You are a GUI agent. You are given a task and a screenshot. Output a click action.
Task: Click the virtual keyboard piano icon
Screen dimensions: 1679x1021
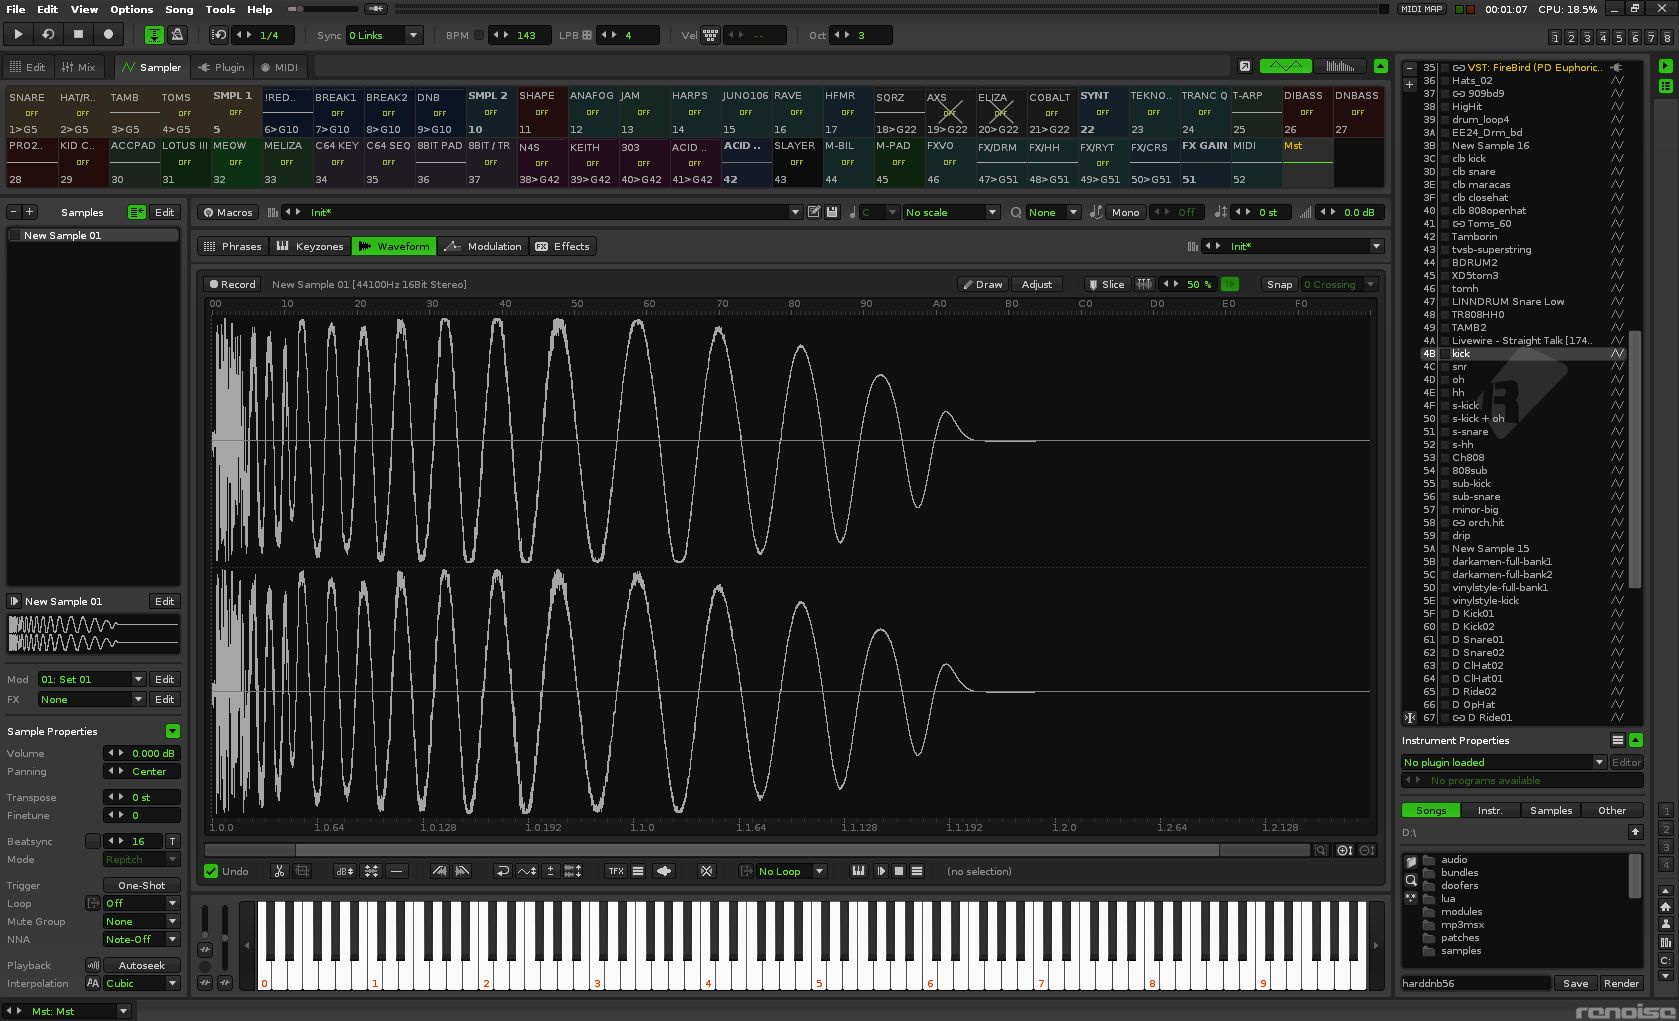pyautogui.click(x=857, y=871)
